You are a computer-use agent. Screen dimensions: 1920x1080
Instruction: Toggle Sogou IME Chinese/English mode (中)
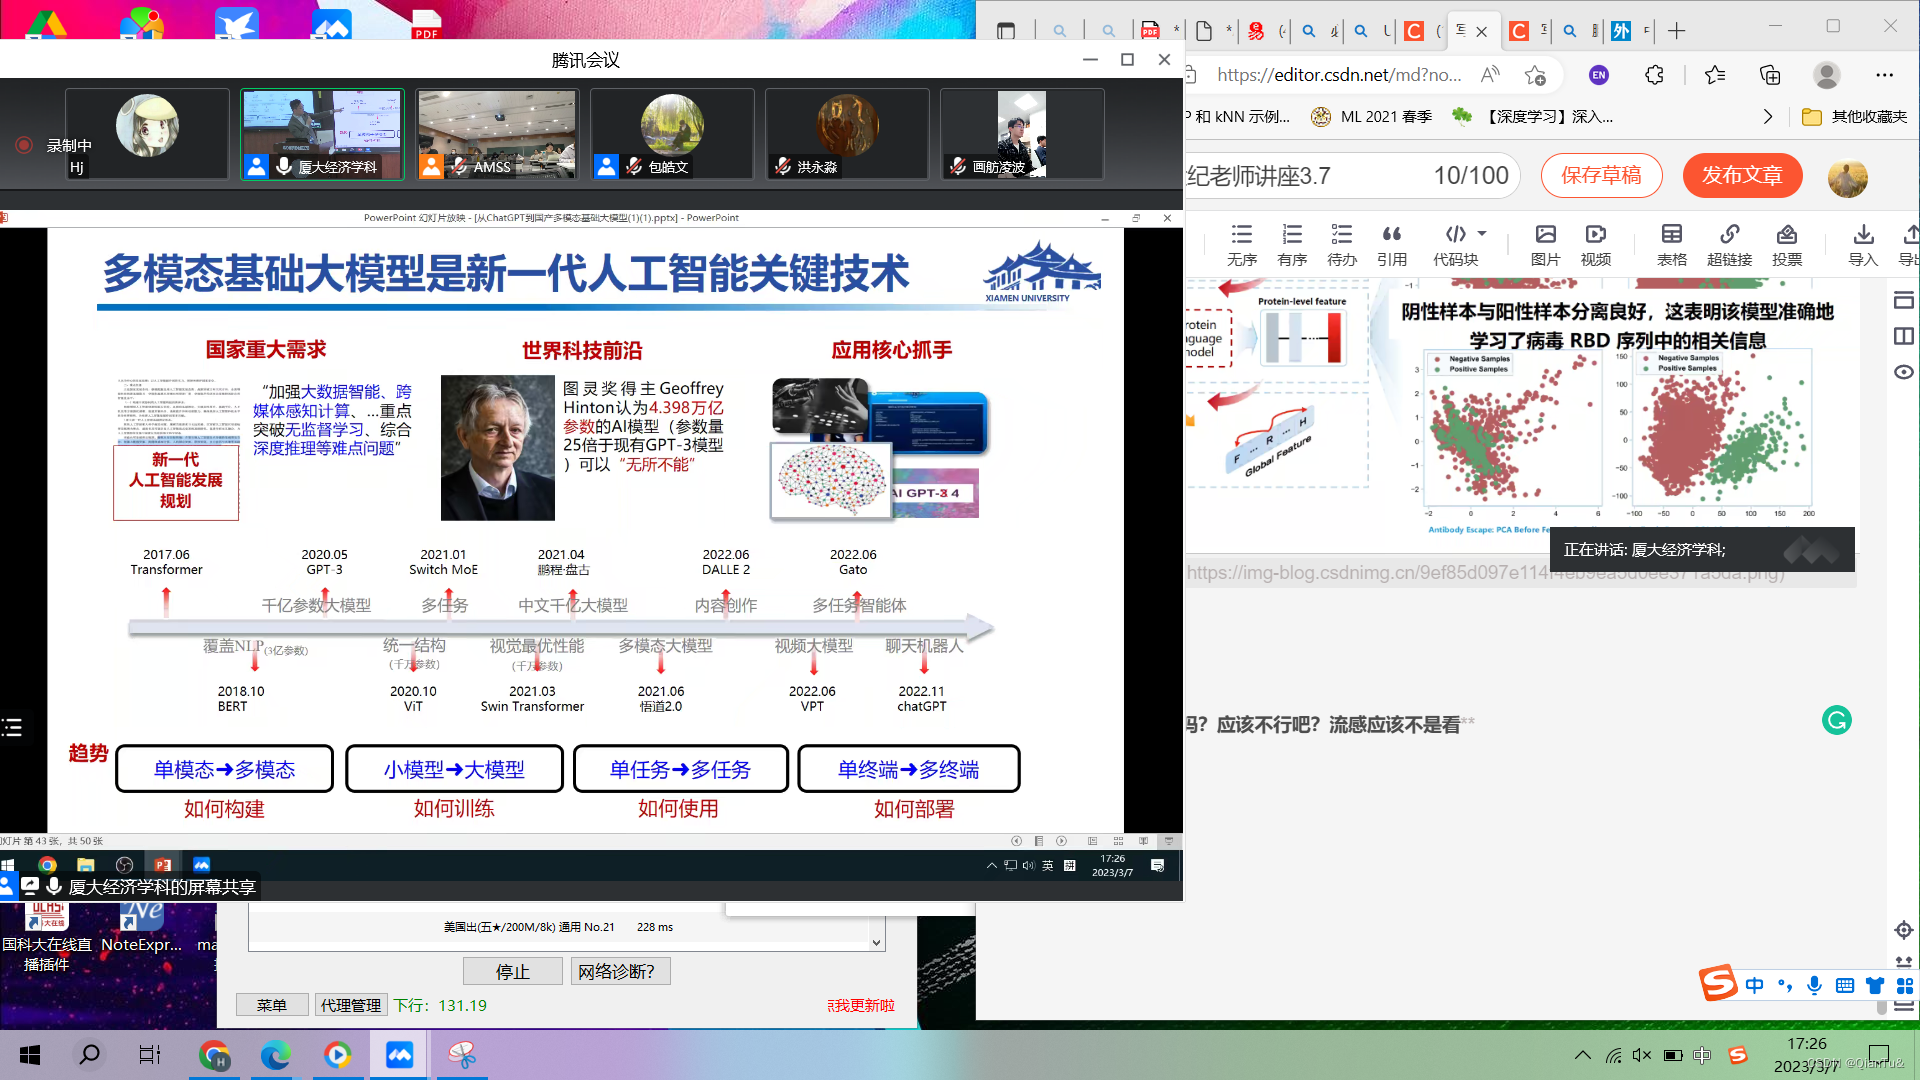[x=1755, y=985]
